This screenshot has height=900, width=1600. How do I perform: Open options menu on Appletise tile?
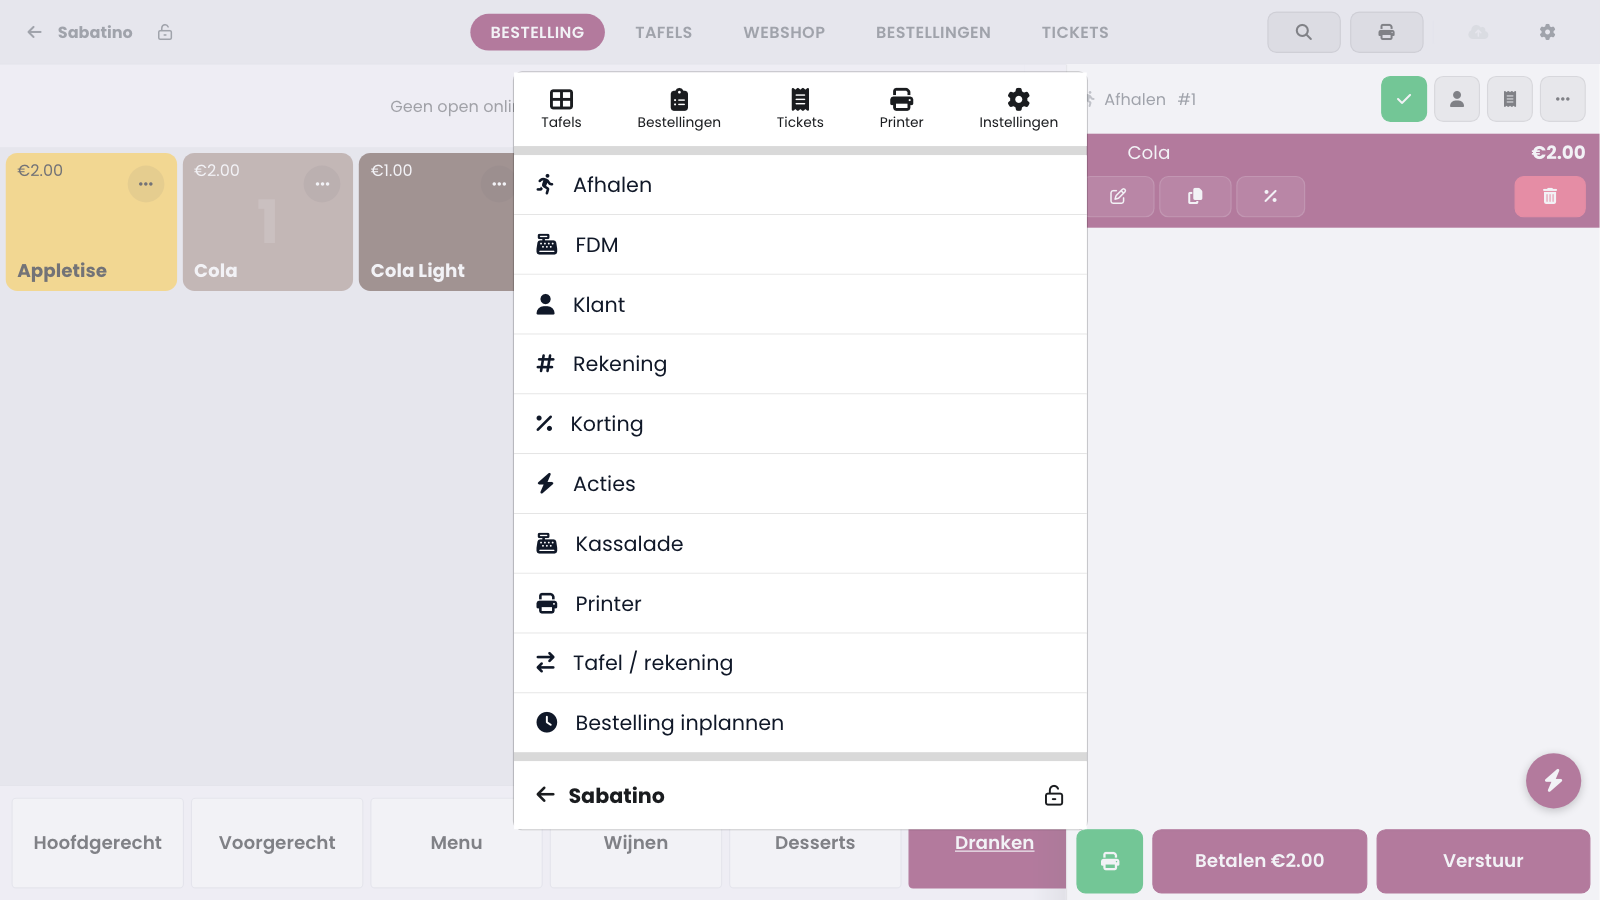click(x=146, y=184)
